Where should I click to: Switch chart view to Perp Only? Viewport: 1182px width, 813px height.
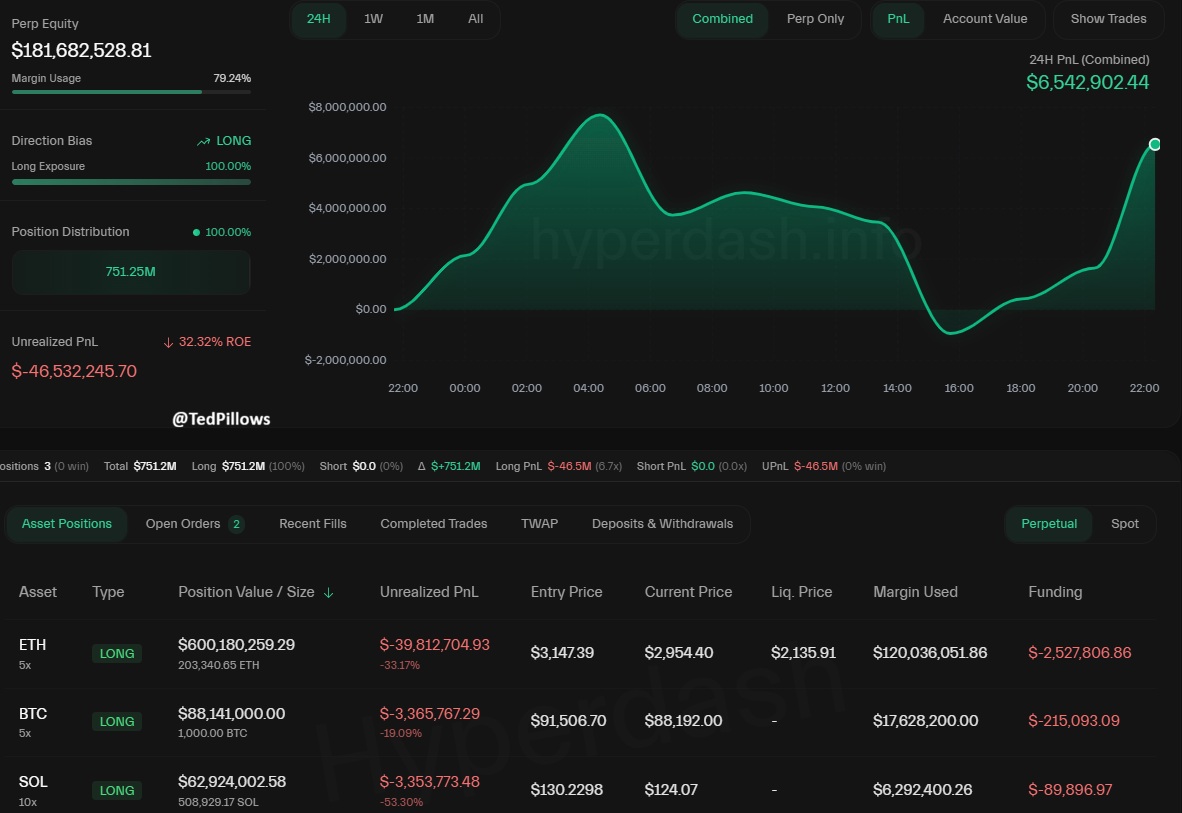click(814, 18)
